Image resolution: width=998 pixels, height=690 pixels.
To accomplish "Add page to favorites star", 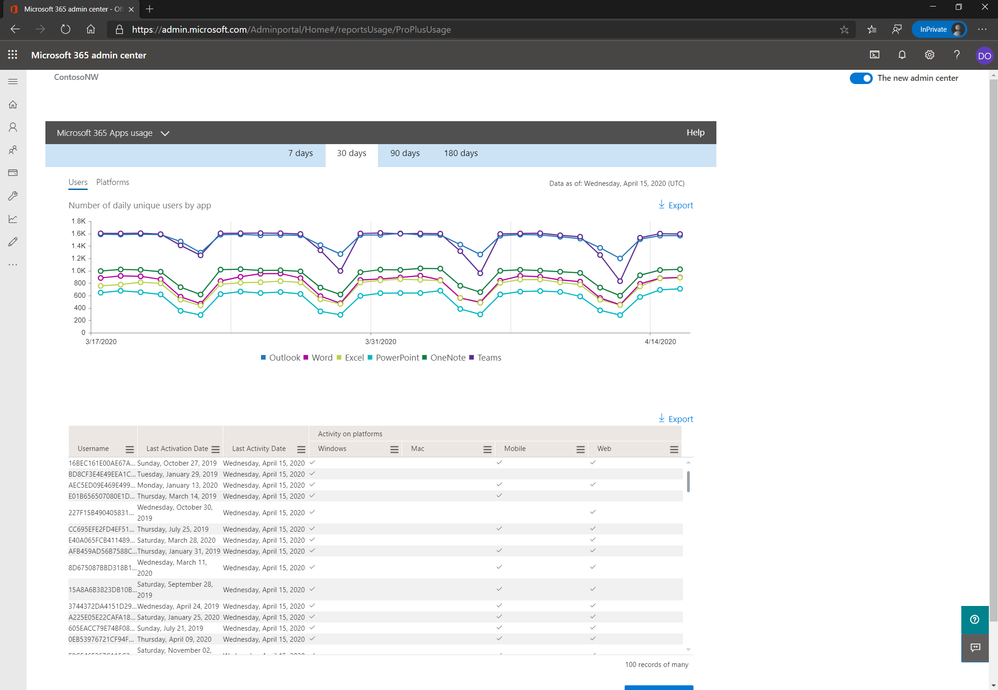I will click(844, 29).
